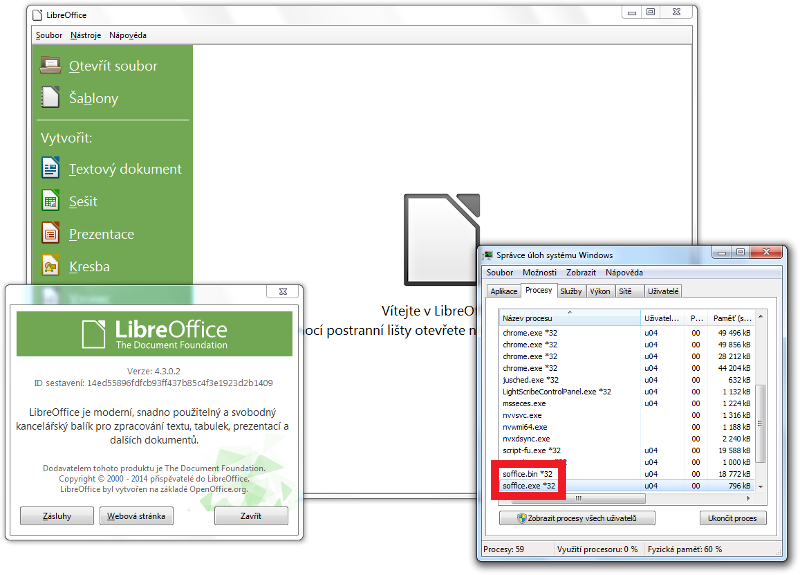Screen dimensions: 800x575
Task: Click Zobrazit procesy všech uživatelů button
Action: (577, 518)
